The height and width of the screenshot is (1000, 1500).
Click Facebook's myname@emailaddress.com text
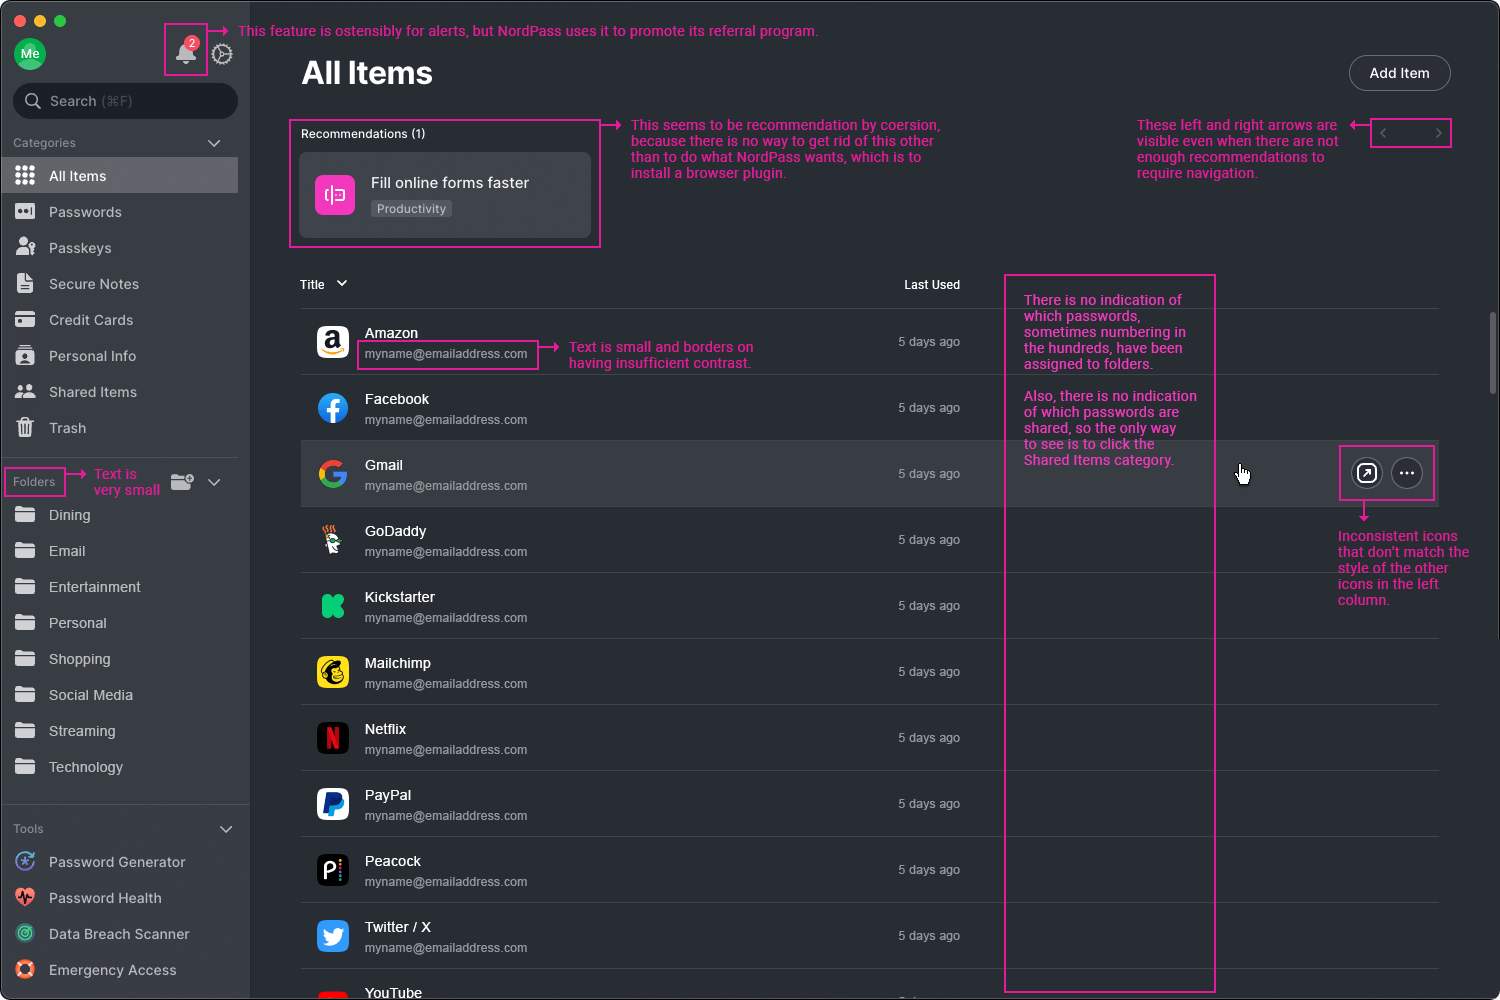point(446,420)
